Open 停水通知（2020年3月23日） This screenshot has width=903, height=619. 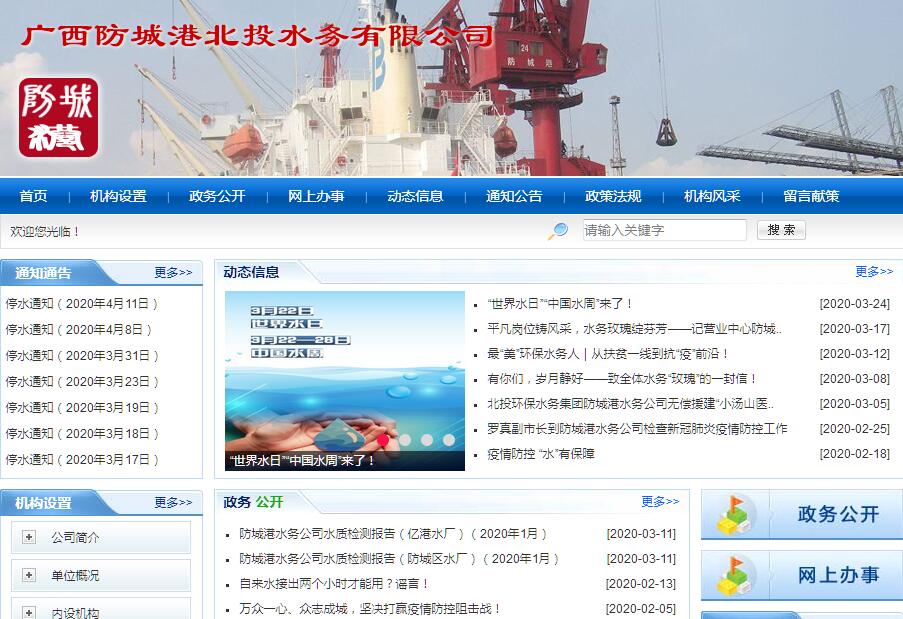pyautogui.click(x=82, y=381)
